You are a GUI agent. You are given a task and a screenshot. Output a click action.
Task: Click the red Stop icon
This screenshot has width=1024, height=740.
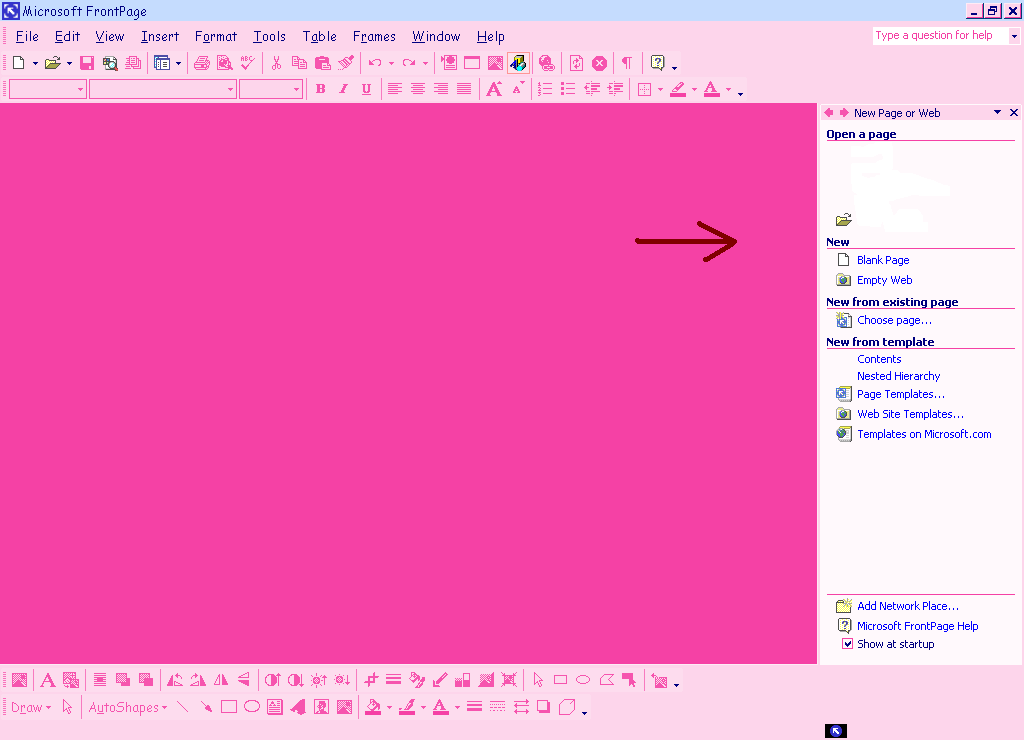pyautogui.click(x=599, y=63)
